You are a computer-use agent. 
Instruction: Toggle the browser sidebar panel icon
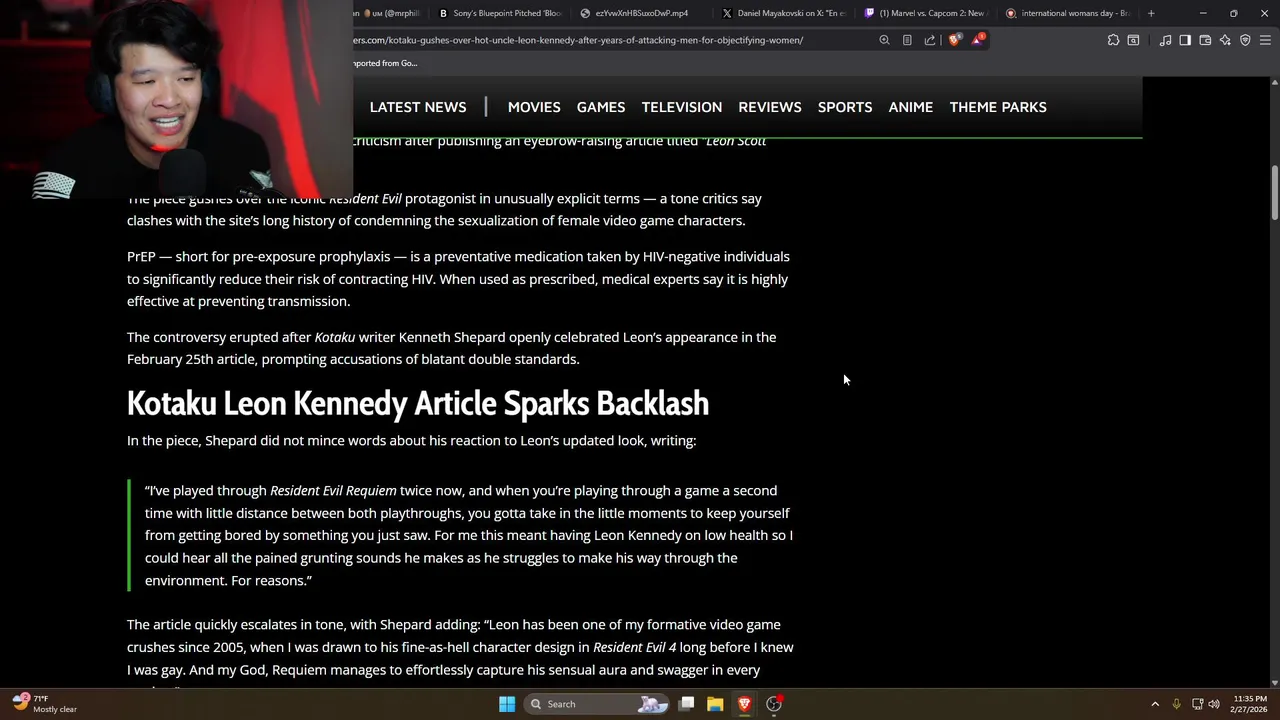click(1185, 40)
